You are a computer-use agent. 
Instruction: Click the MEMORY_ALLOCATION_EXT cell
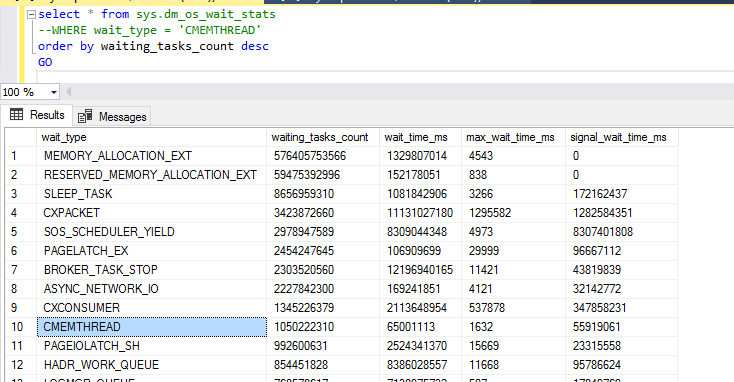[151, 156]
